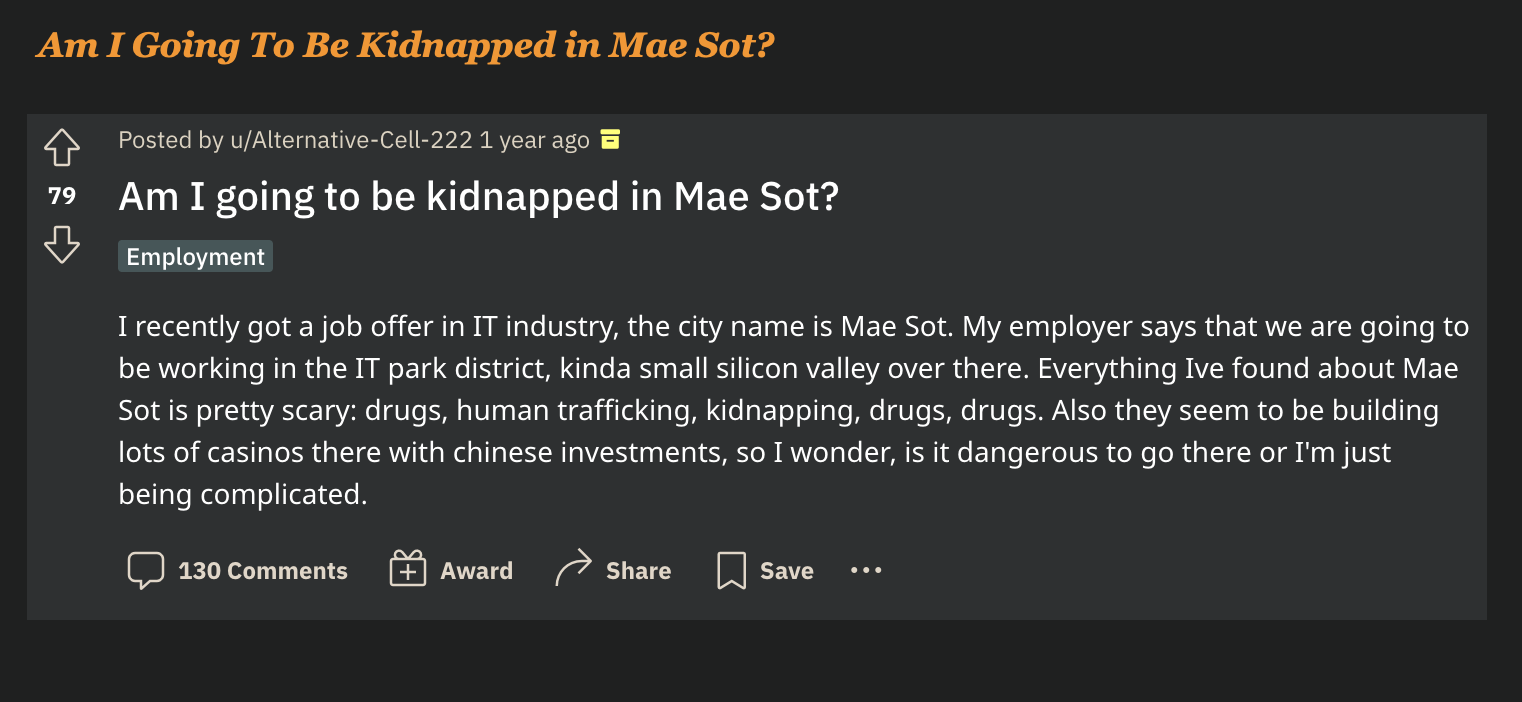Click the Save text label
This screenshot has height=702, width=1522.
click(x=787, y=571)
